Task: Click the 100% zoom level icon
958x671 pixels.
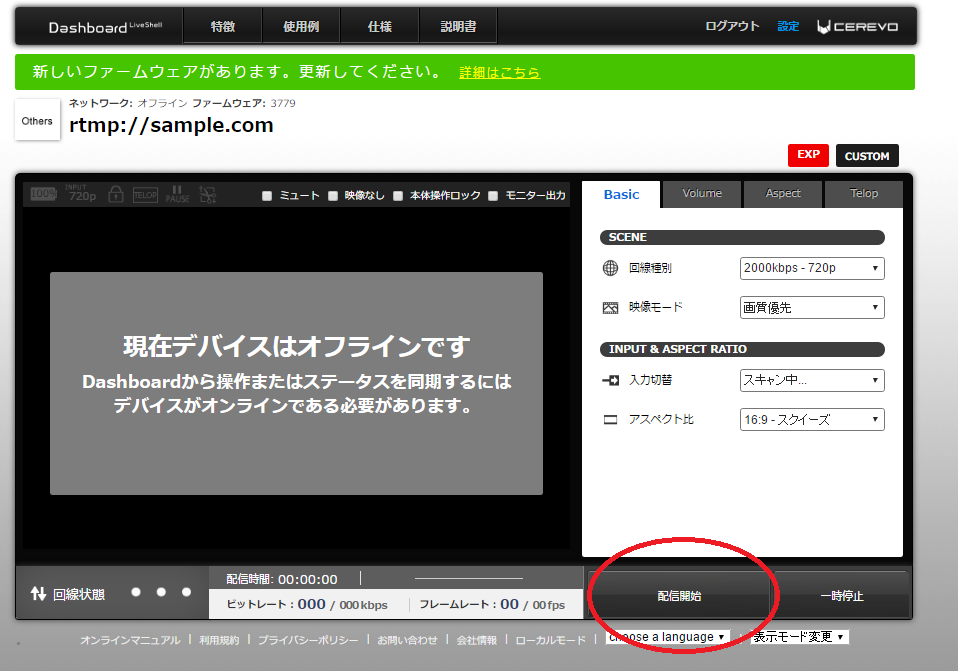Action: [43, 194]
